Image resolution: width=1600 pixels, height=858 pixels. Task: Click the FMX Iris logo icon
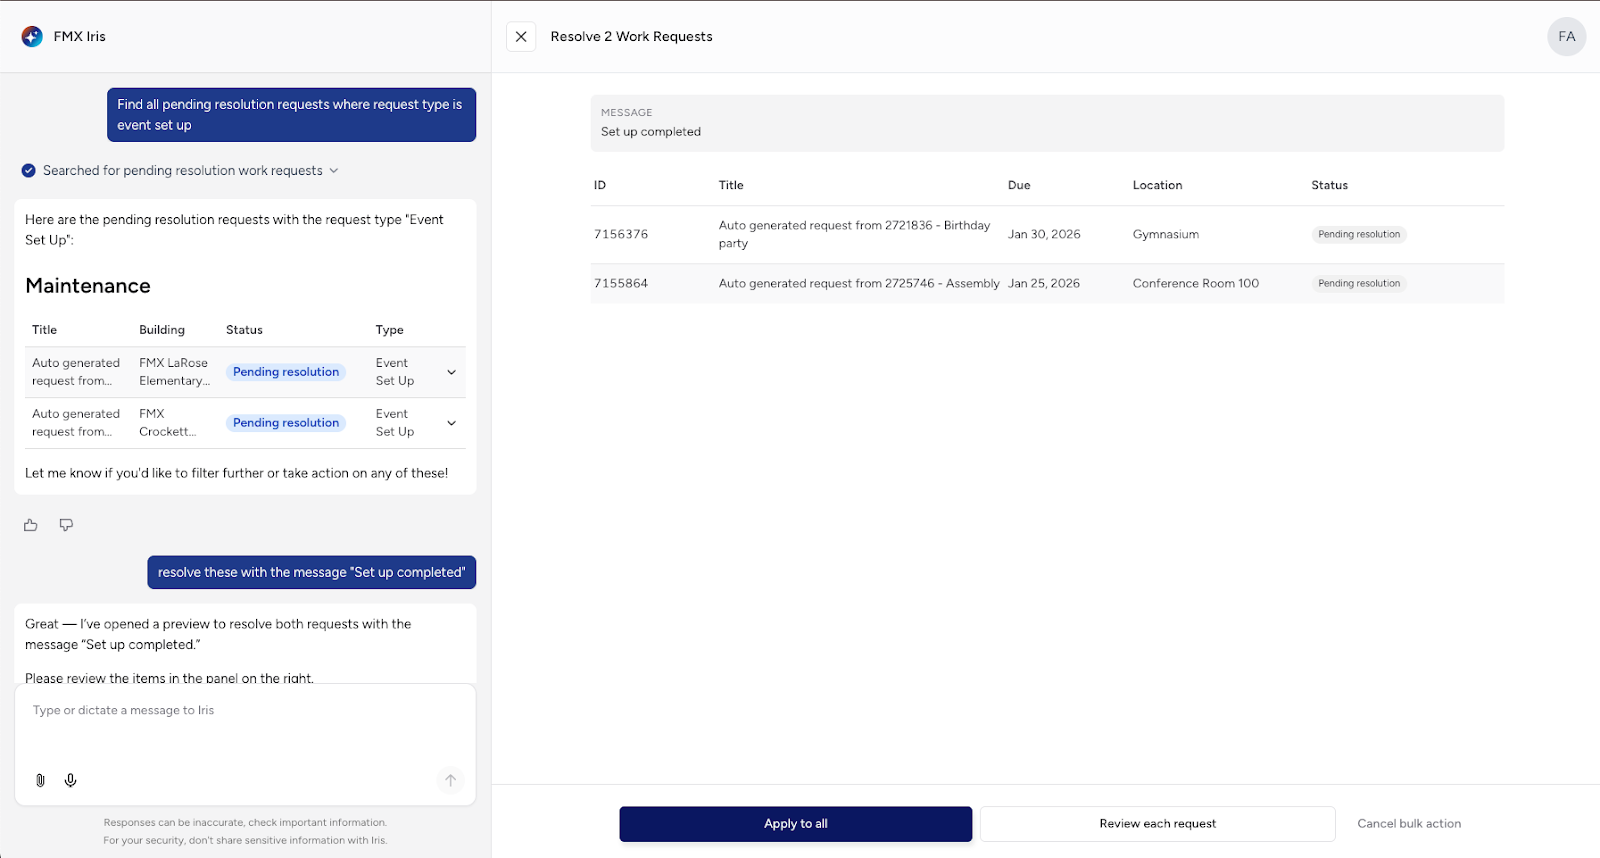32,37
